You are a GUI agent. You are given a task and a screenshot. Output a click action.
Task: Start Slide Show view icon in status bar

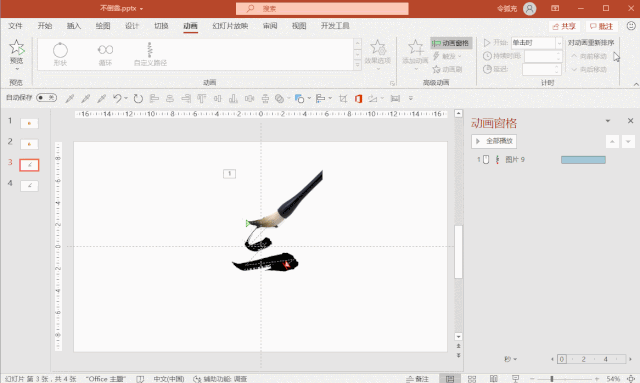(x=516, y=379)
